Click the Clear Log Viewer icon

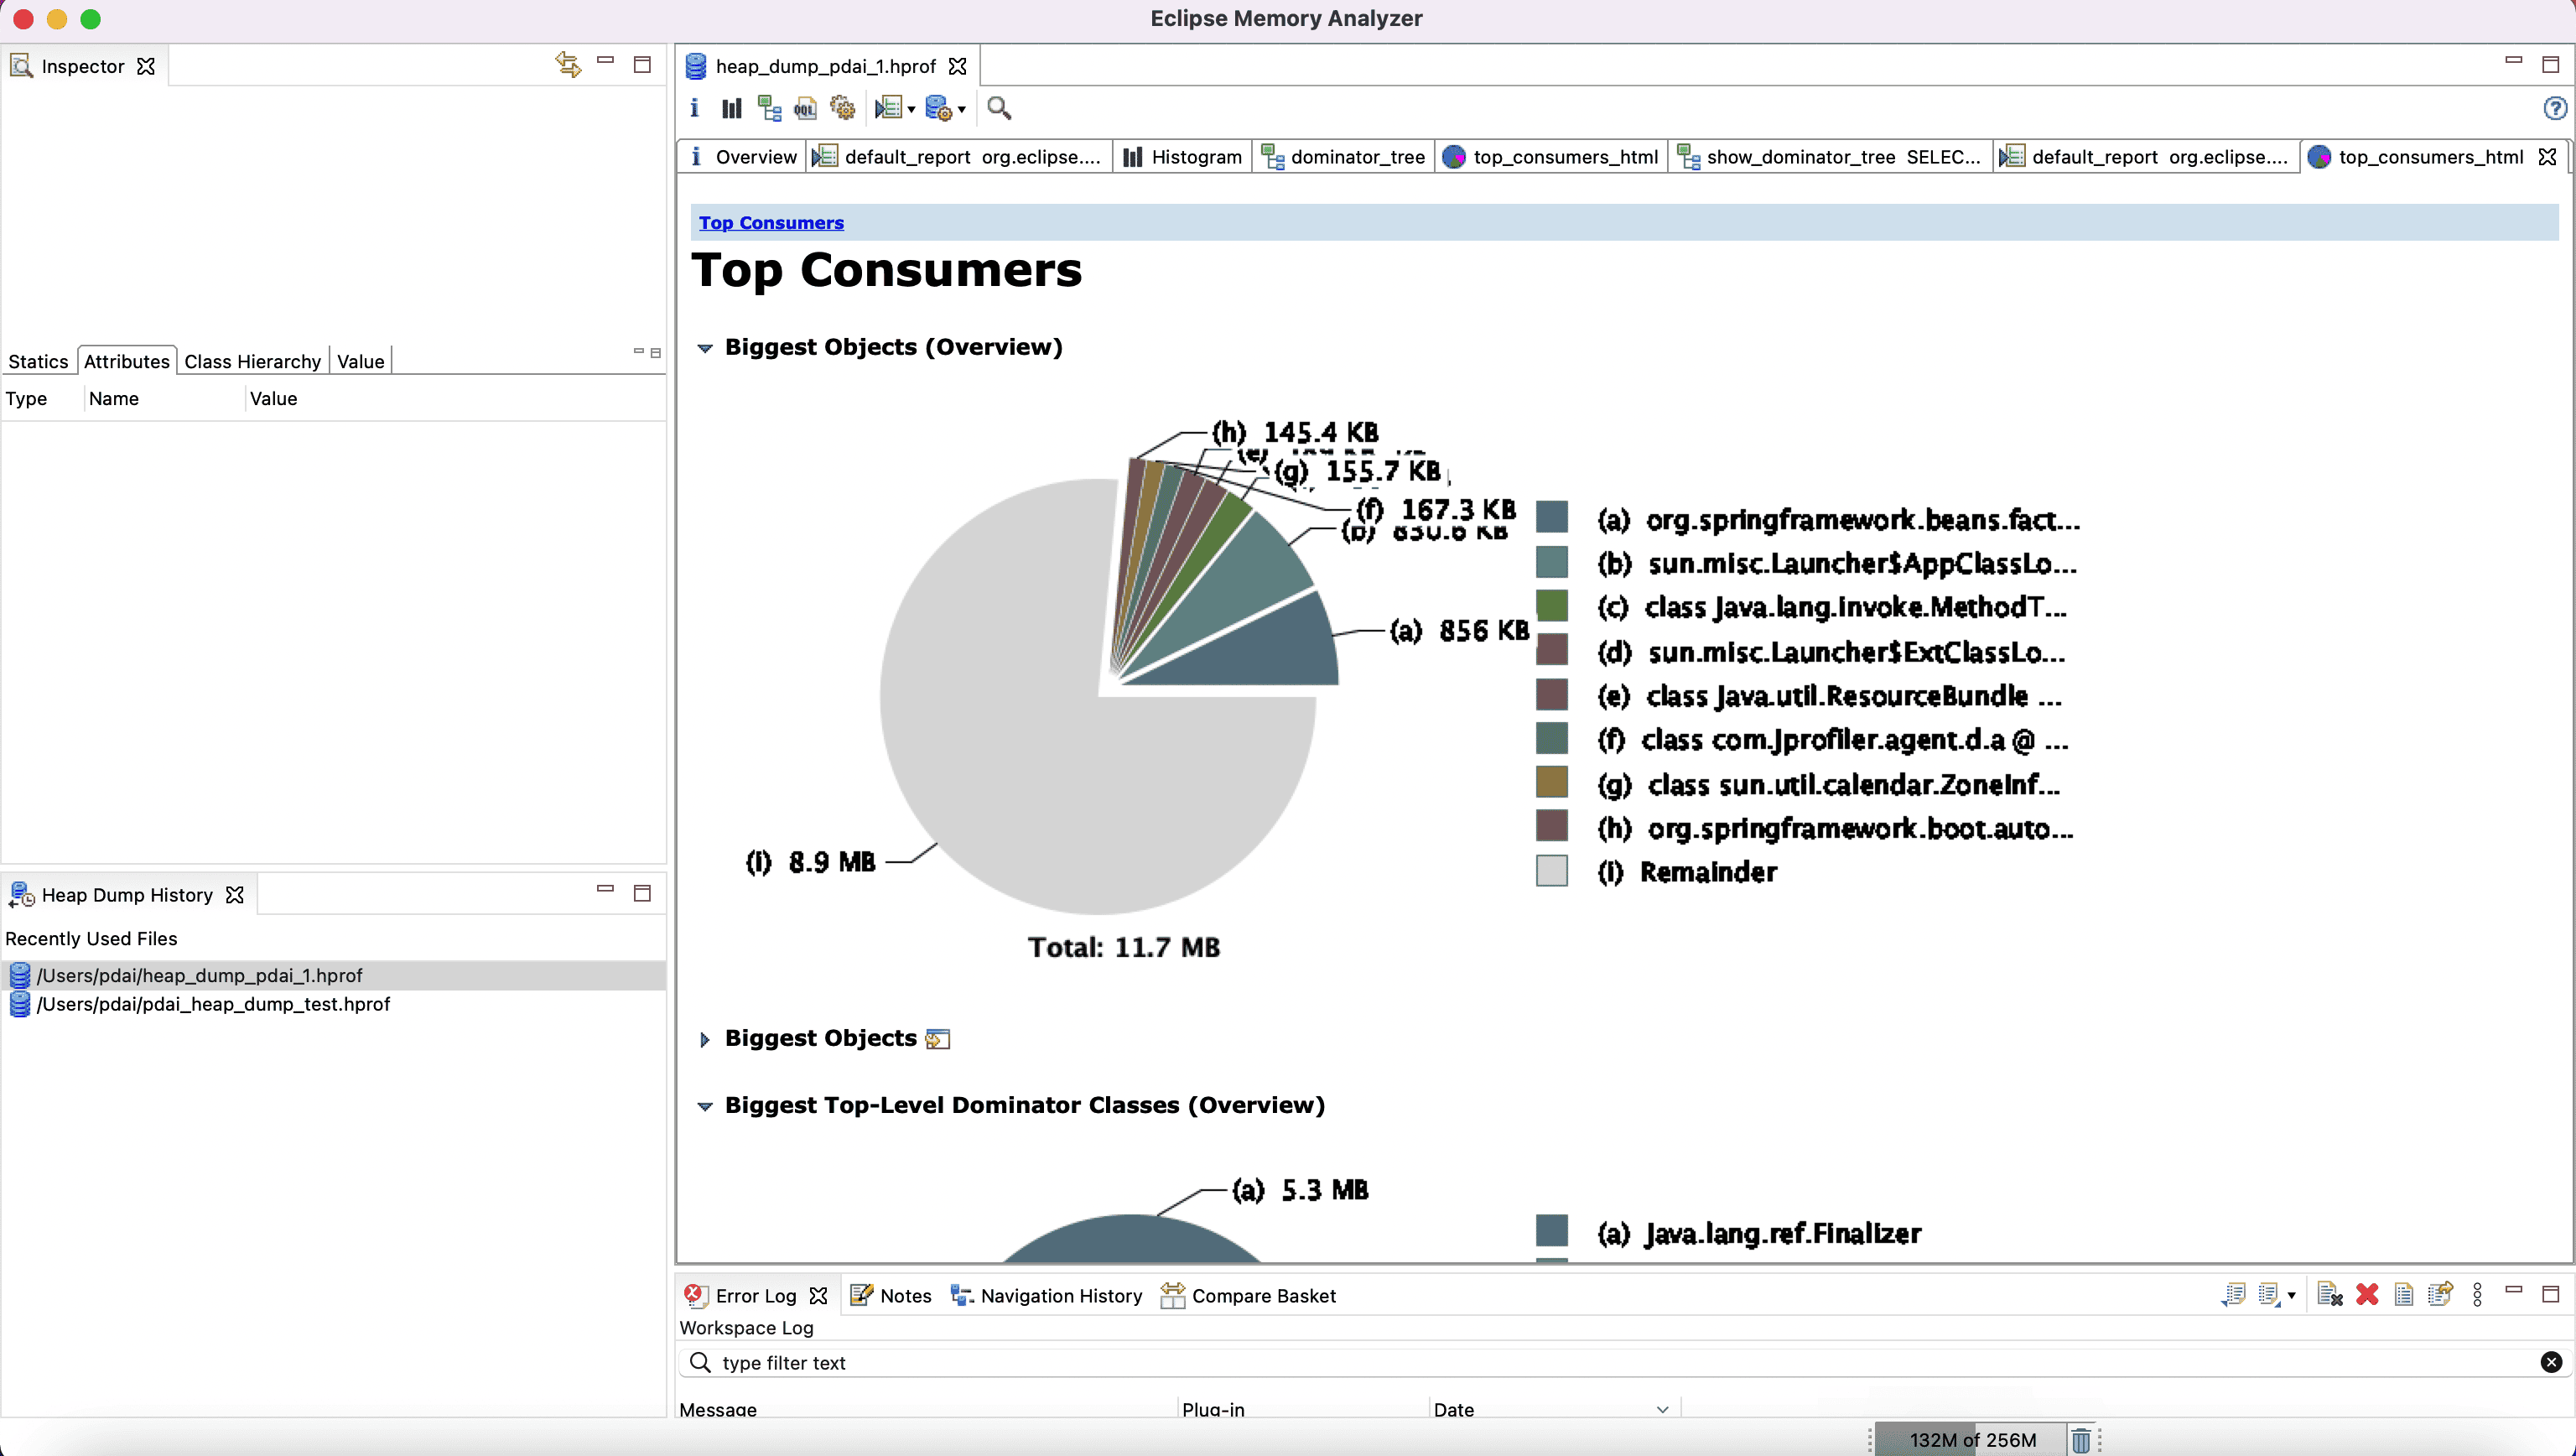pos(2329,1295)
